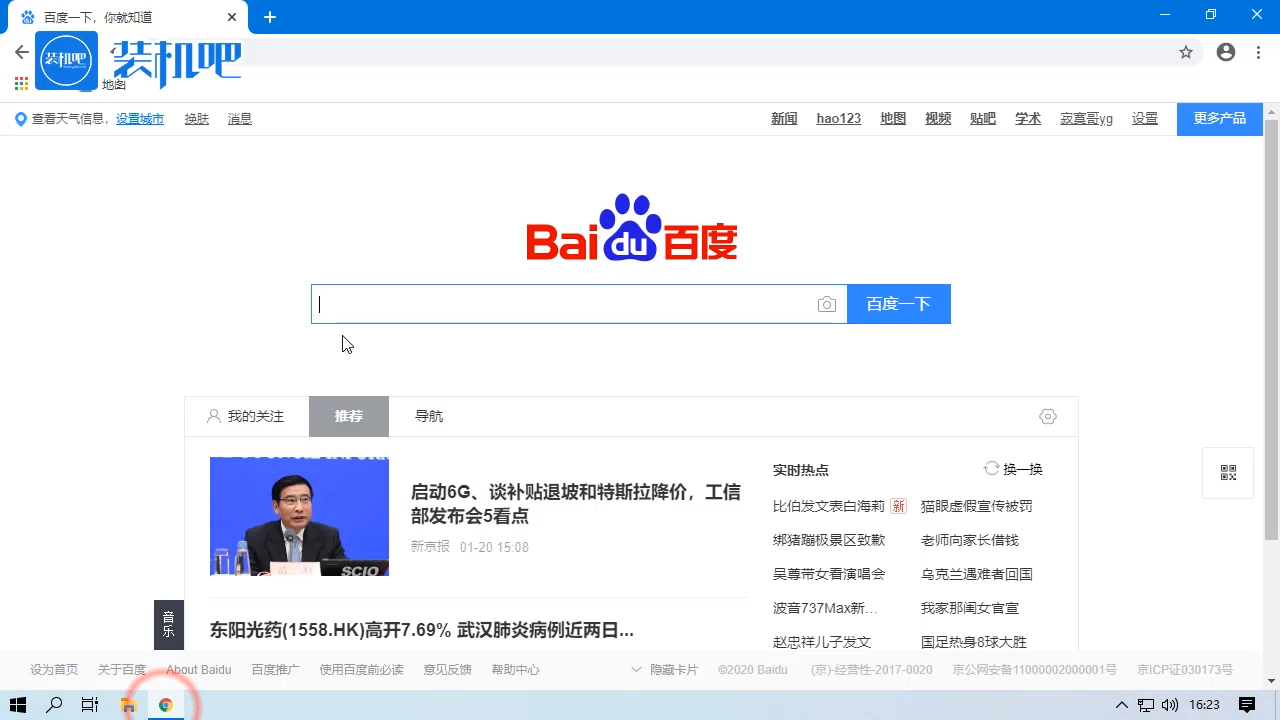This screenshot has height=720, width=1280.
Task: Open the feed settings gear icon
Action: [x=1047, y=416]
